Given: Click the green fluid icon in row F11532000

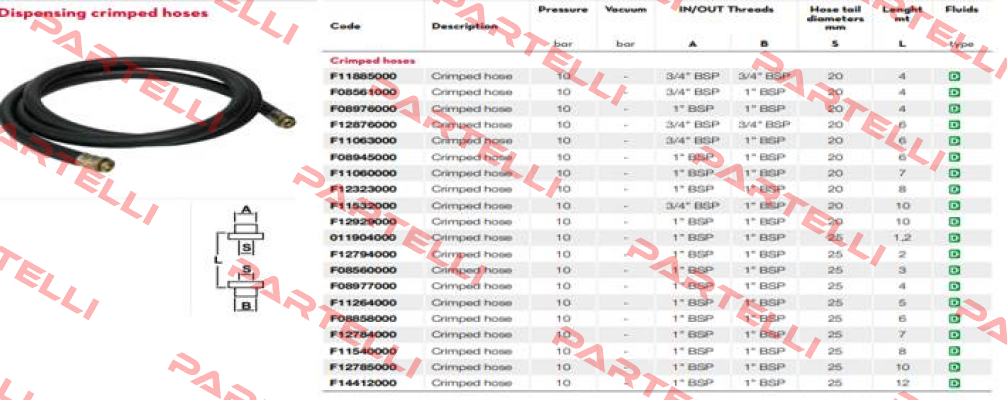Looking at the screenshot, I should click(954, 205).
